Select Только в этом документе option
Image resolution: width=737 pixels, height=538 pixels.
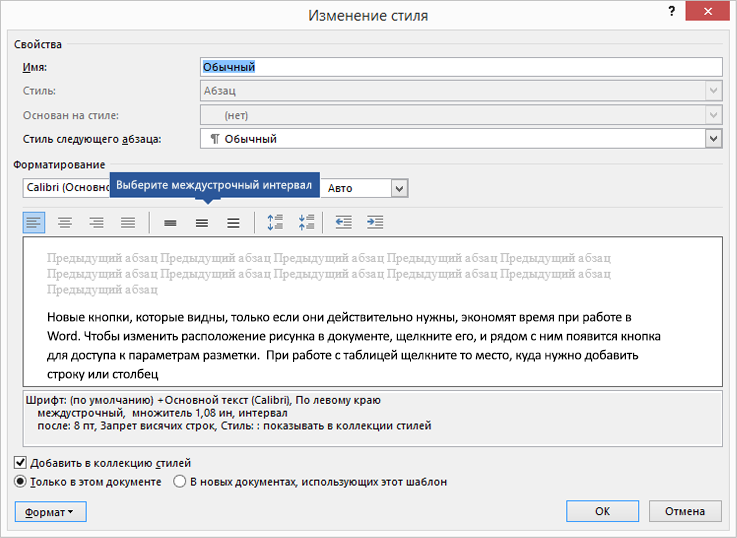tap(20, 482)
